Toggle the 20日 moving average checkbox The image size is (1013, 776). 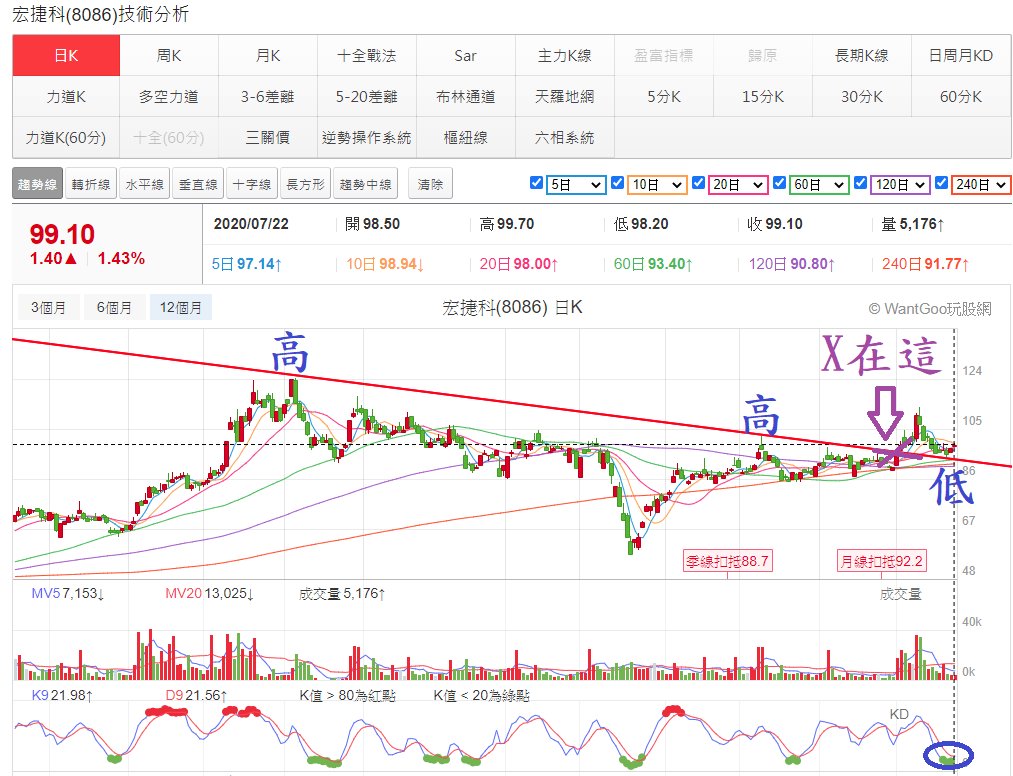(x=698, y=183)
